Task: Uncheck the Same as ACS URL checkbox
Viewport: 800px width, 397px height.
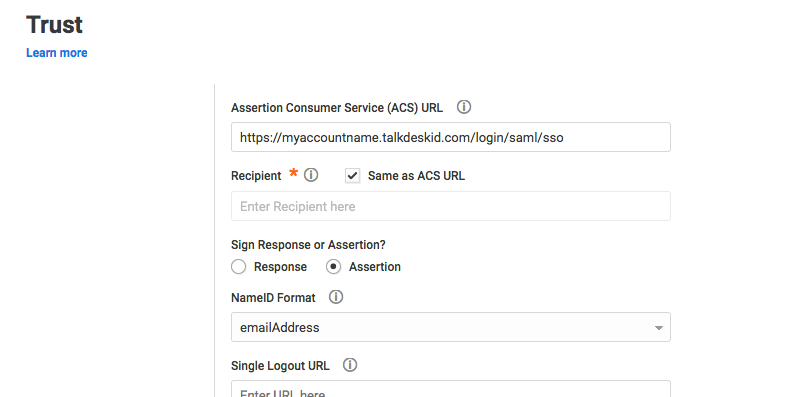Action: point(353,176)
